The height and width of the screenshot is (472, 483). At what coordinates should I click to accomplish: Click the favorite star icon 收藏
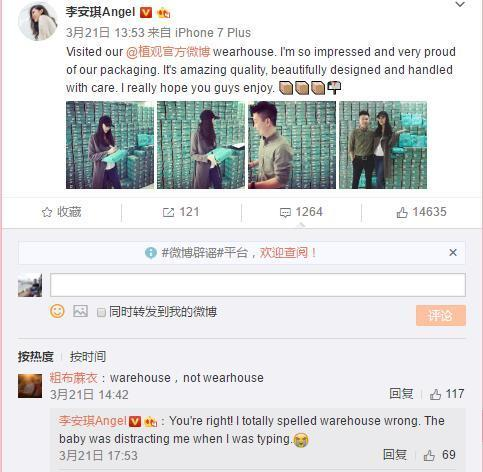tap(47, 212)
